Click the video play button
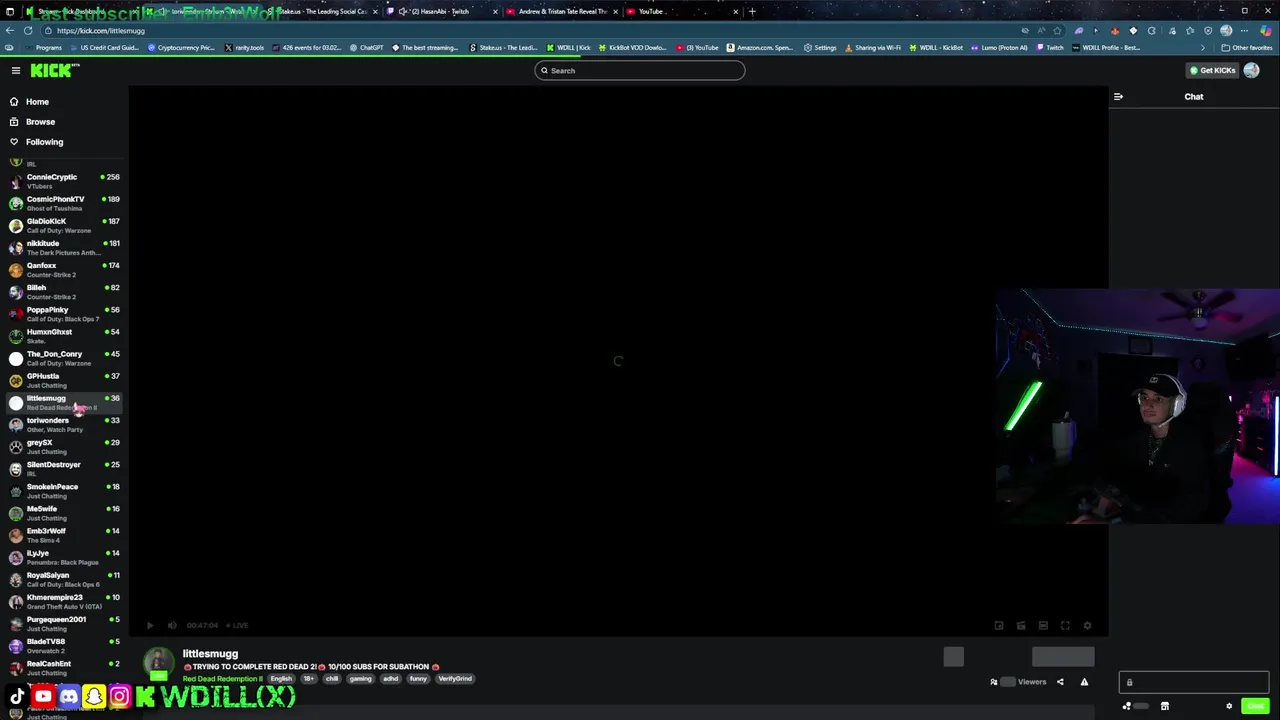The width and height of the screenshot is (1280, 720). tap(150, 625)
